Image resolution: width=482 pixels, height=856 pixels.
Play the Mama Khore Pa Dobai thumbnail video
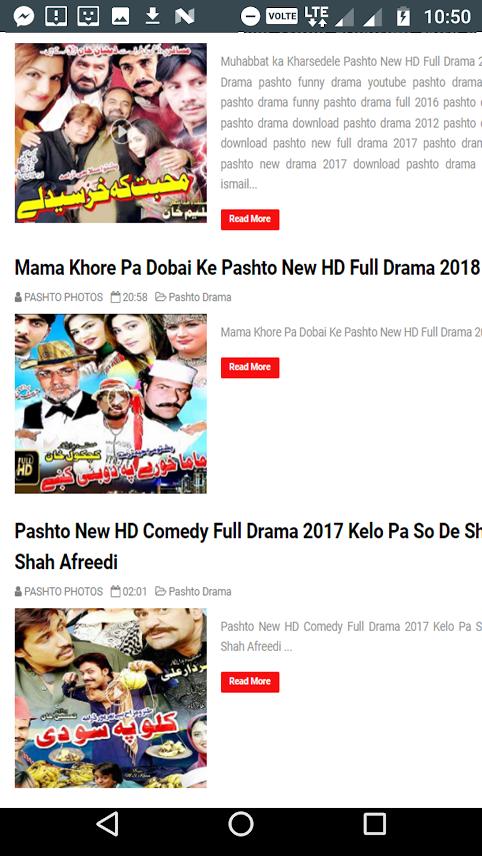pos(111,403)
